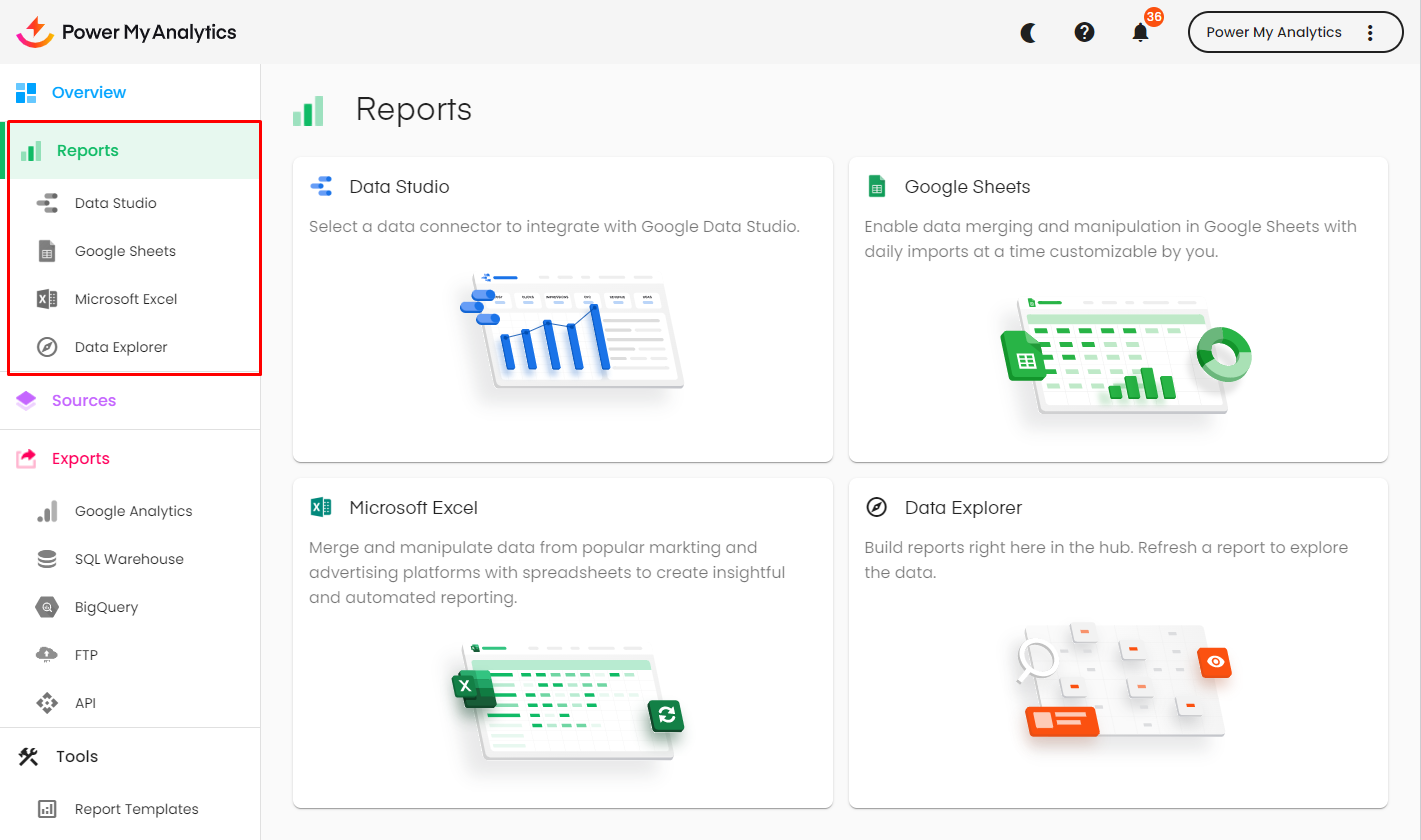Screen dimensions: 1421x840
Task: Select BigQuery under Exports
Action: coord(106,607)
